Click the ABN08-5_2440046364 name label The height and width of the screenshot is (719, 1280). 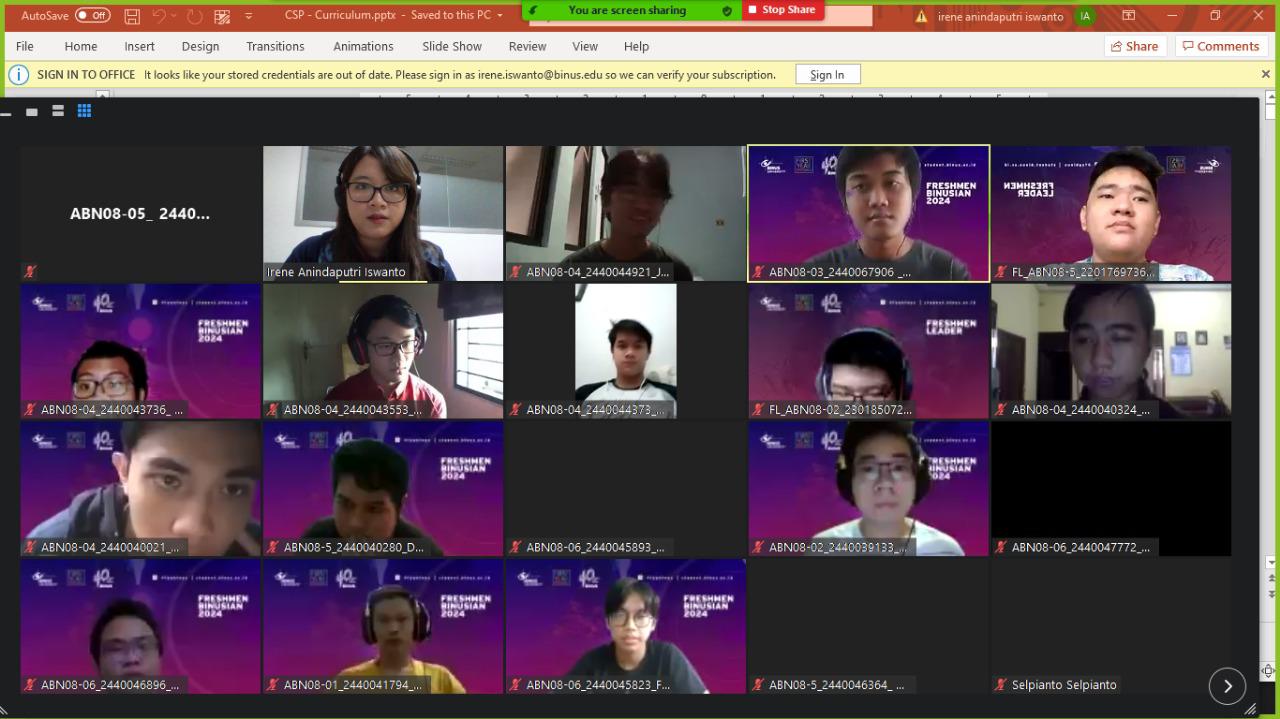click(836, 685)
